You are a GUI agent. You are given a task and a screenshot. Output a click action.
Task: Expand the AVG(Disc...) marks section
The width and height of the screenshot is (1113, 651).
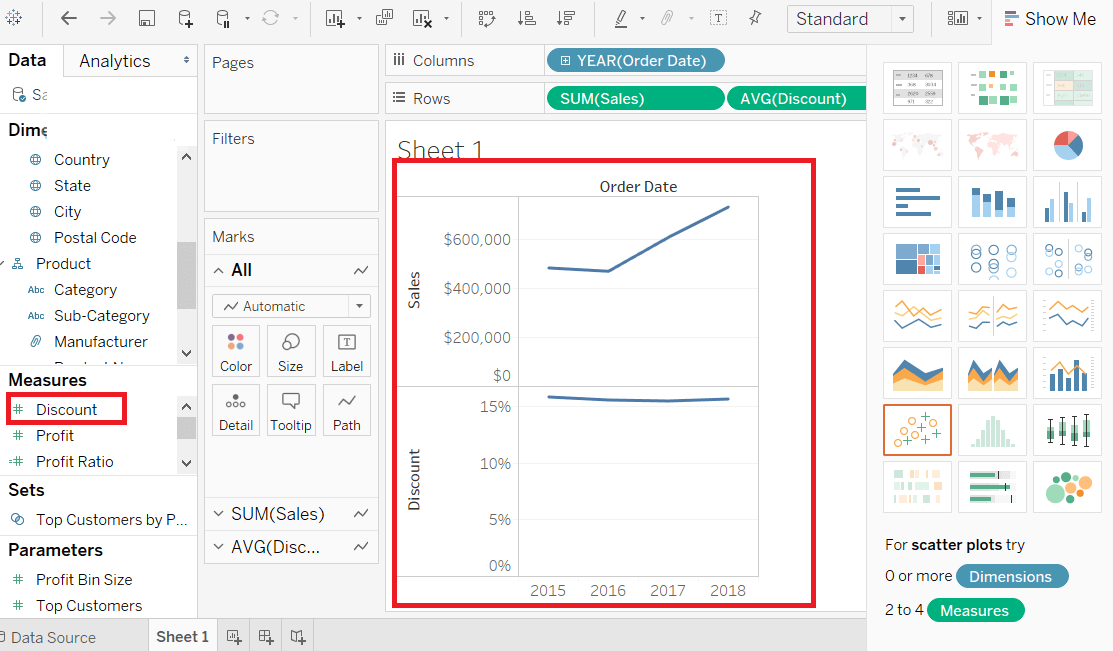click(219, 547)
